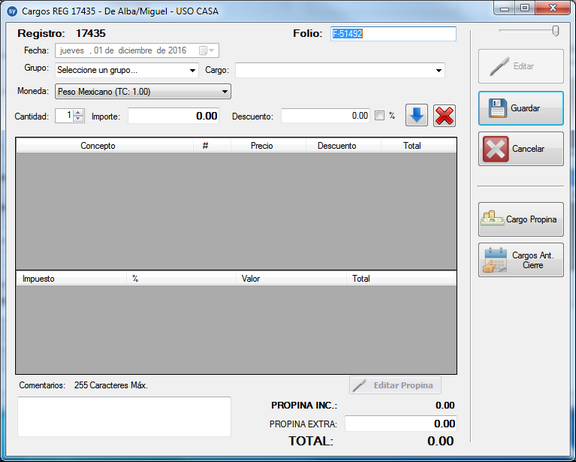Click the blue down-arrow add charge icon

point(416,116)
